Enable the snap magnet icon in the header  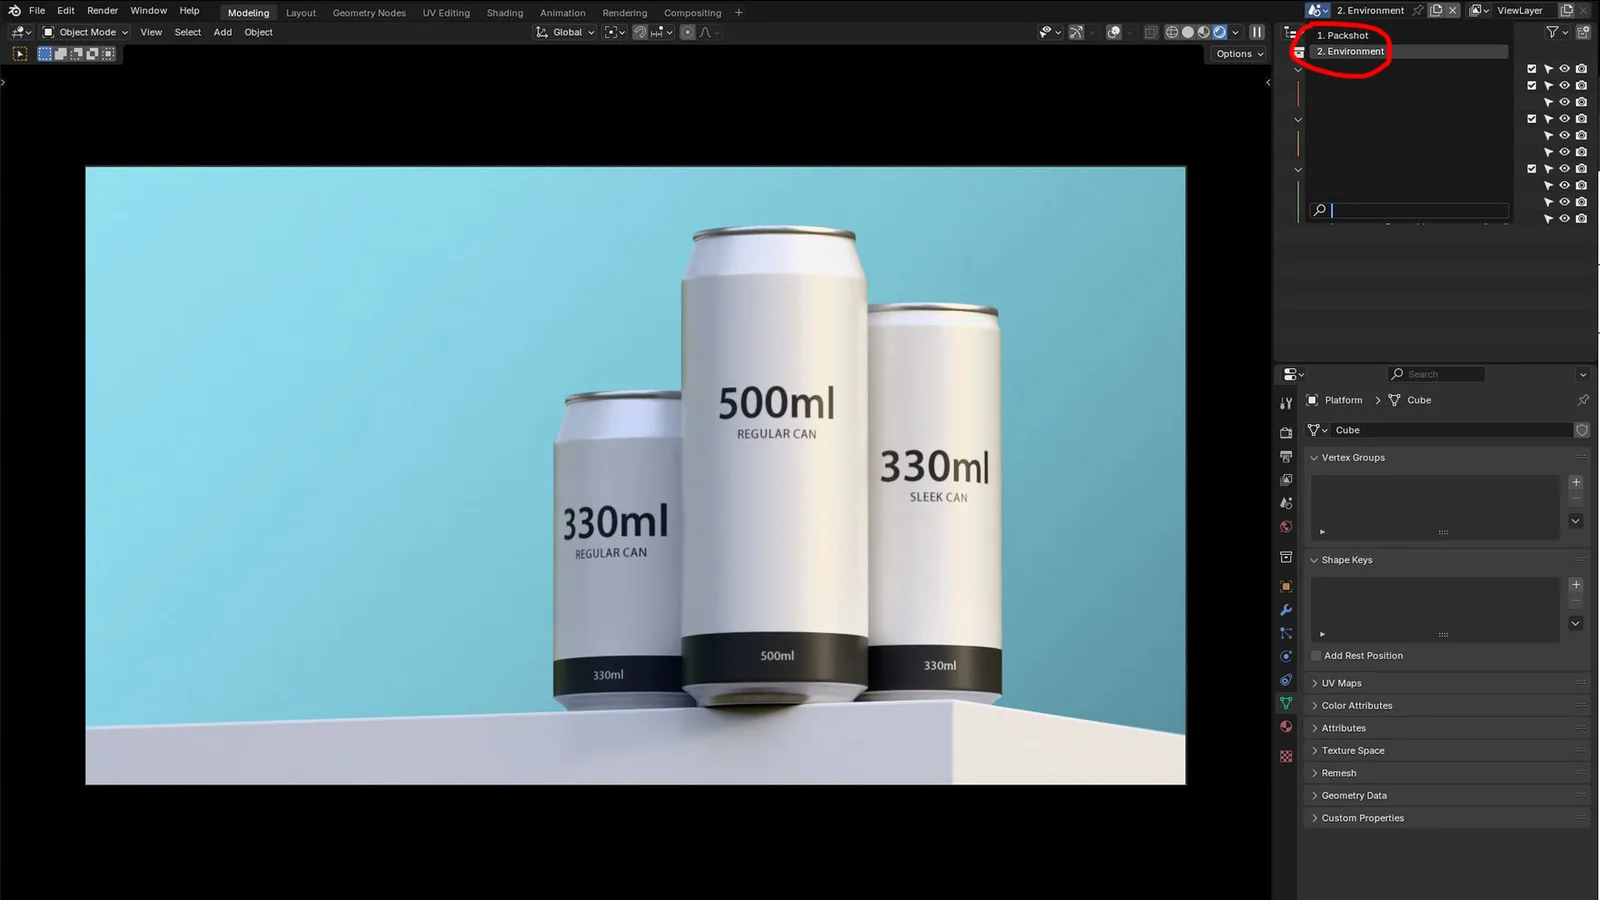(x=639, y=32)
